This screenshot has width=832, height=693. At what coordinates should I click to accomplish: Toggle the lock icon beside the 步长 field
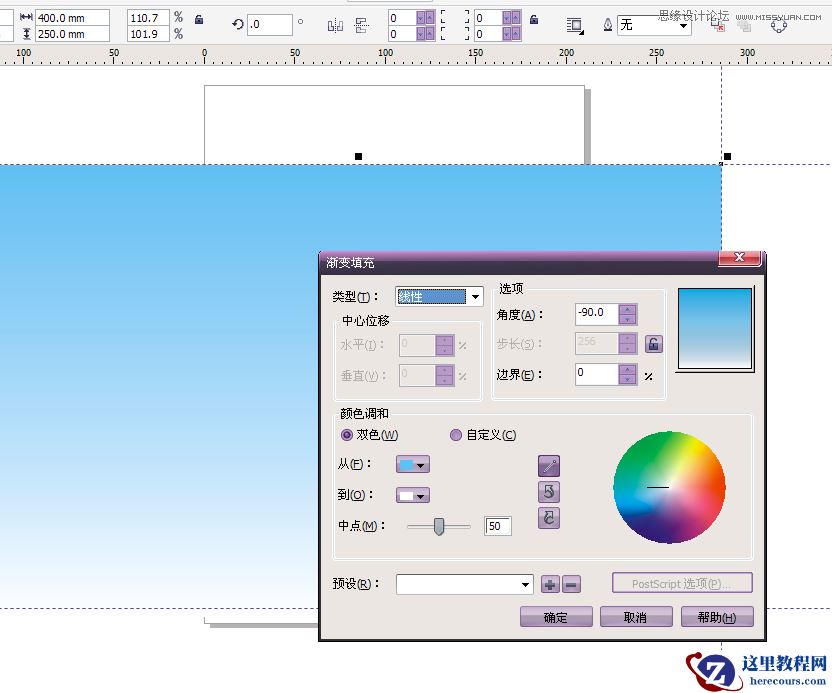[x=652, y=343]
